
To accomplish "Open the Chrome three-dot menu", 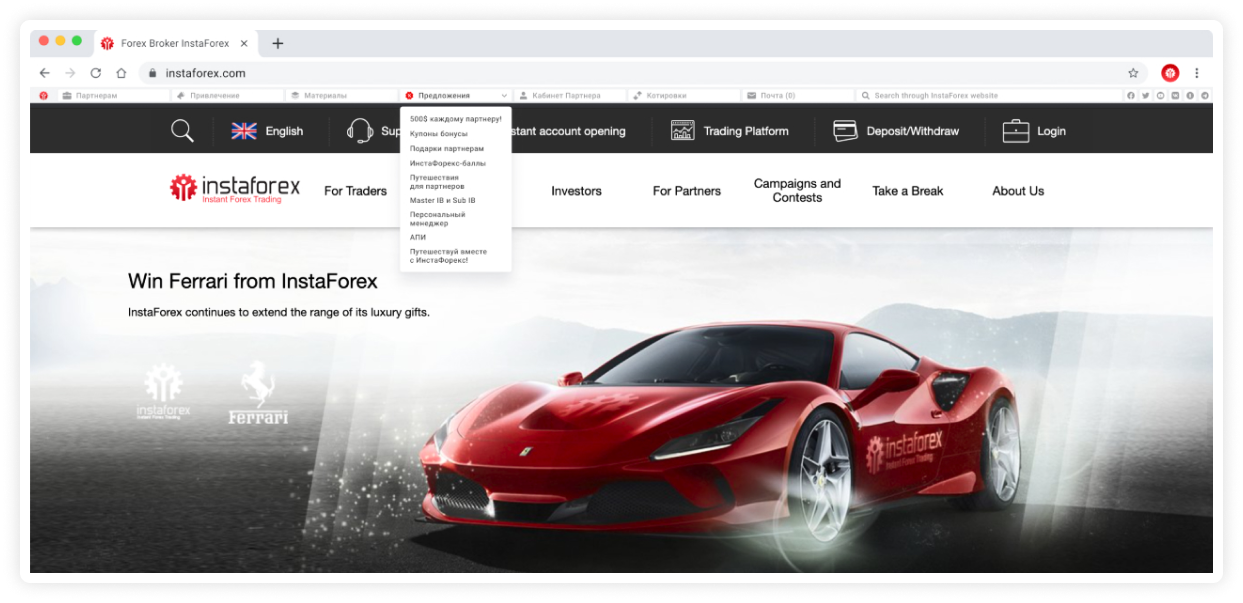I will 1197,73.
